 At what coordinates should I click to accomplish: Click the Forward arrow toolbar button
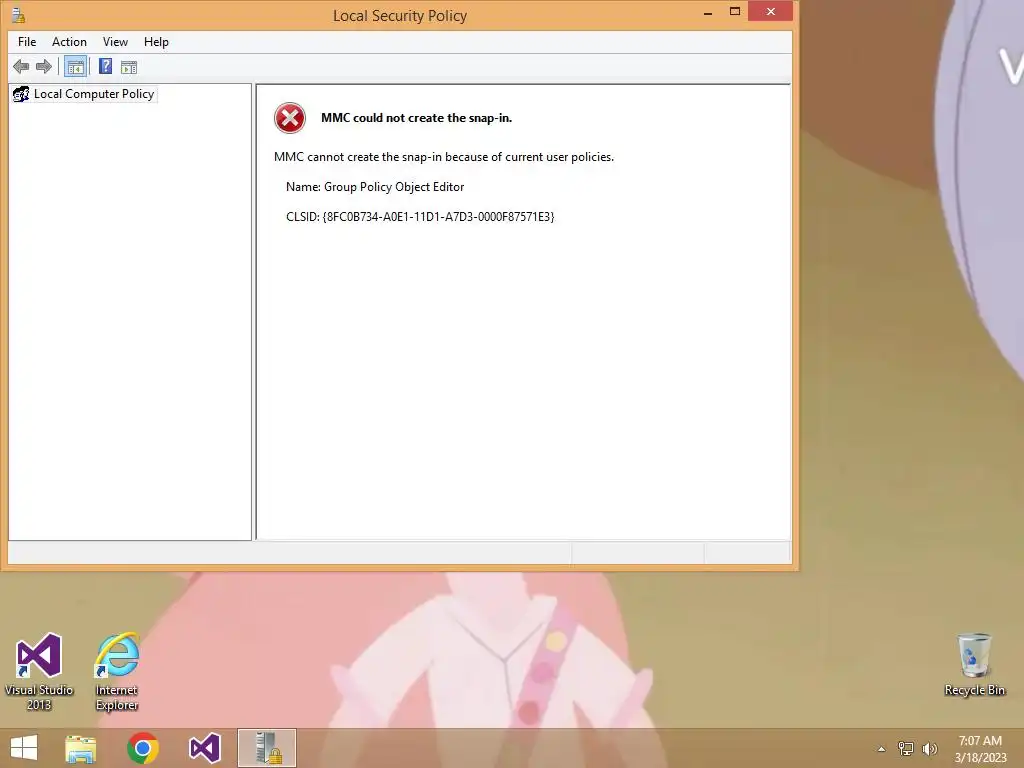[x=44, y=67]
